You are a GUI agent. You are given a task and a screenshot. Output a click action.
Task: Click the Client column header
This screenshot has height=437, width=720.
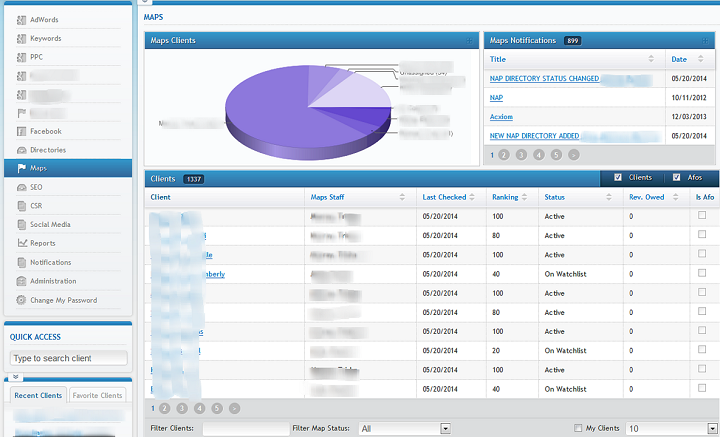click(160, 197)
